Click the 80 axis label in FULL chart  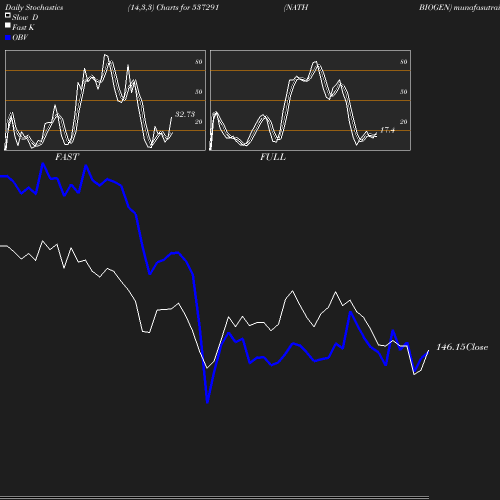tap(404, 62)
